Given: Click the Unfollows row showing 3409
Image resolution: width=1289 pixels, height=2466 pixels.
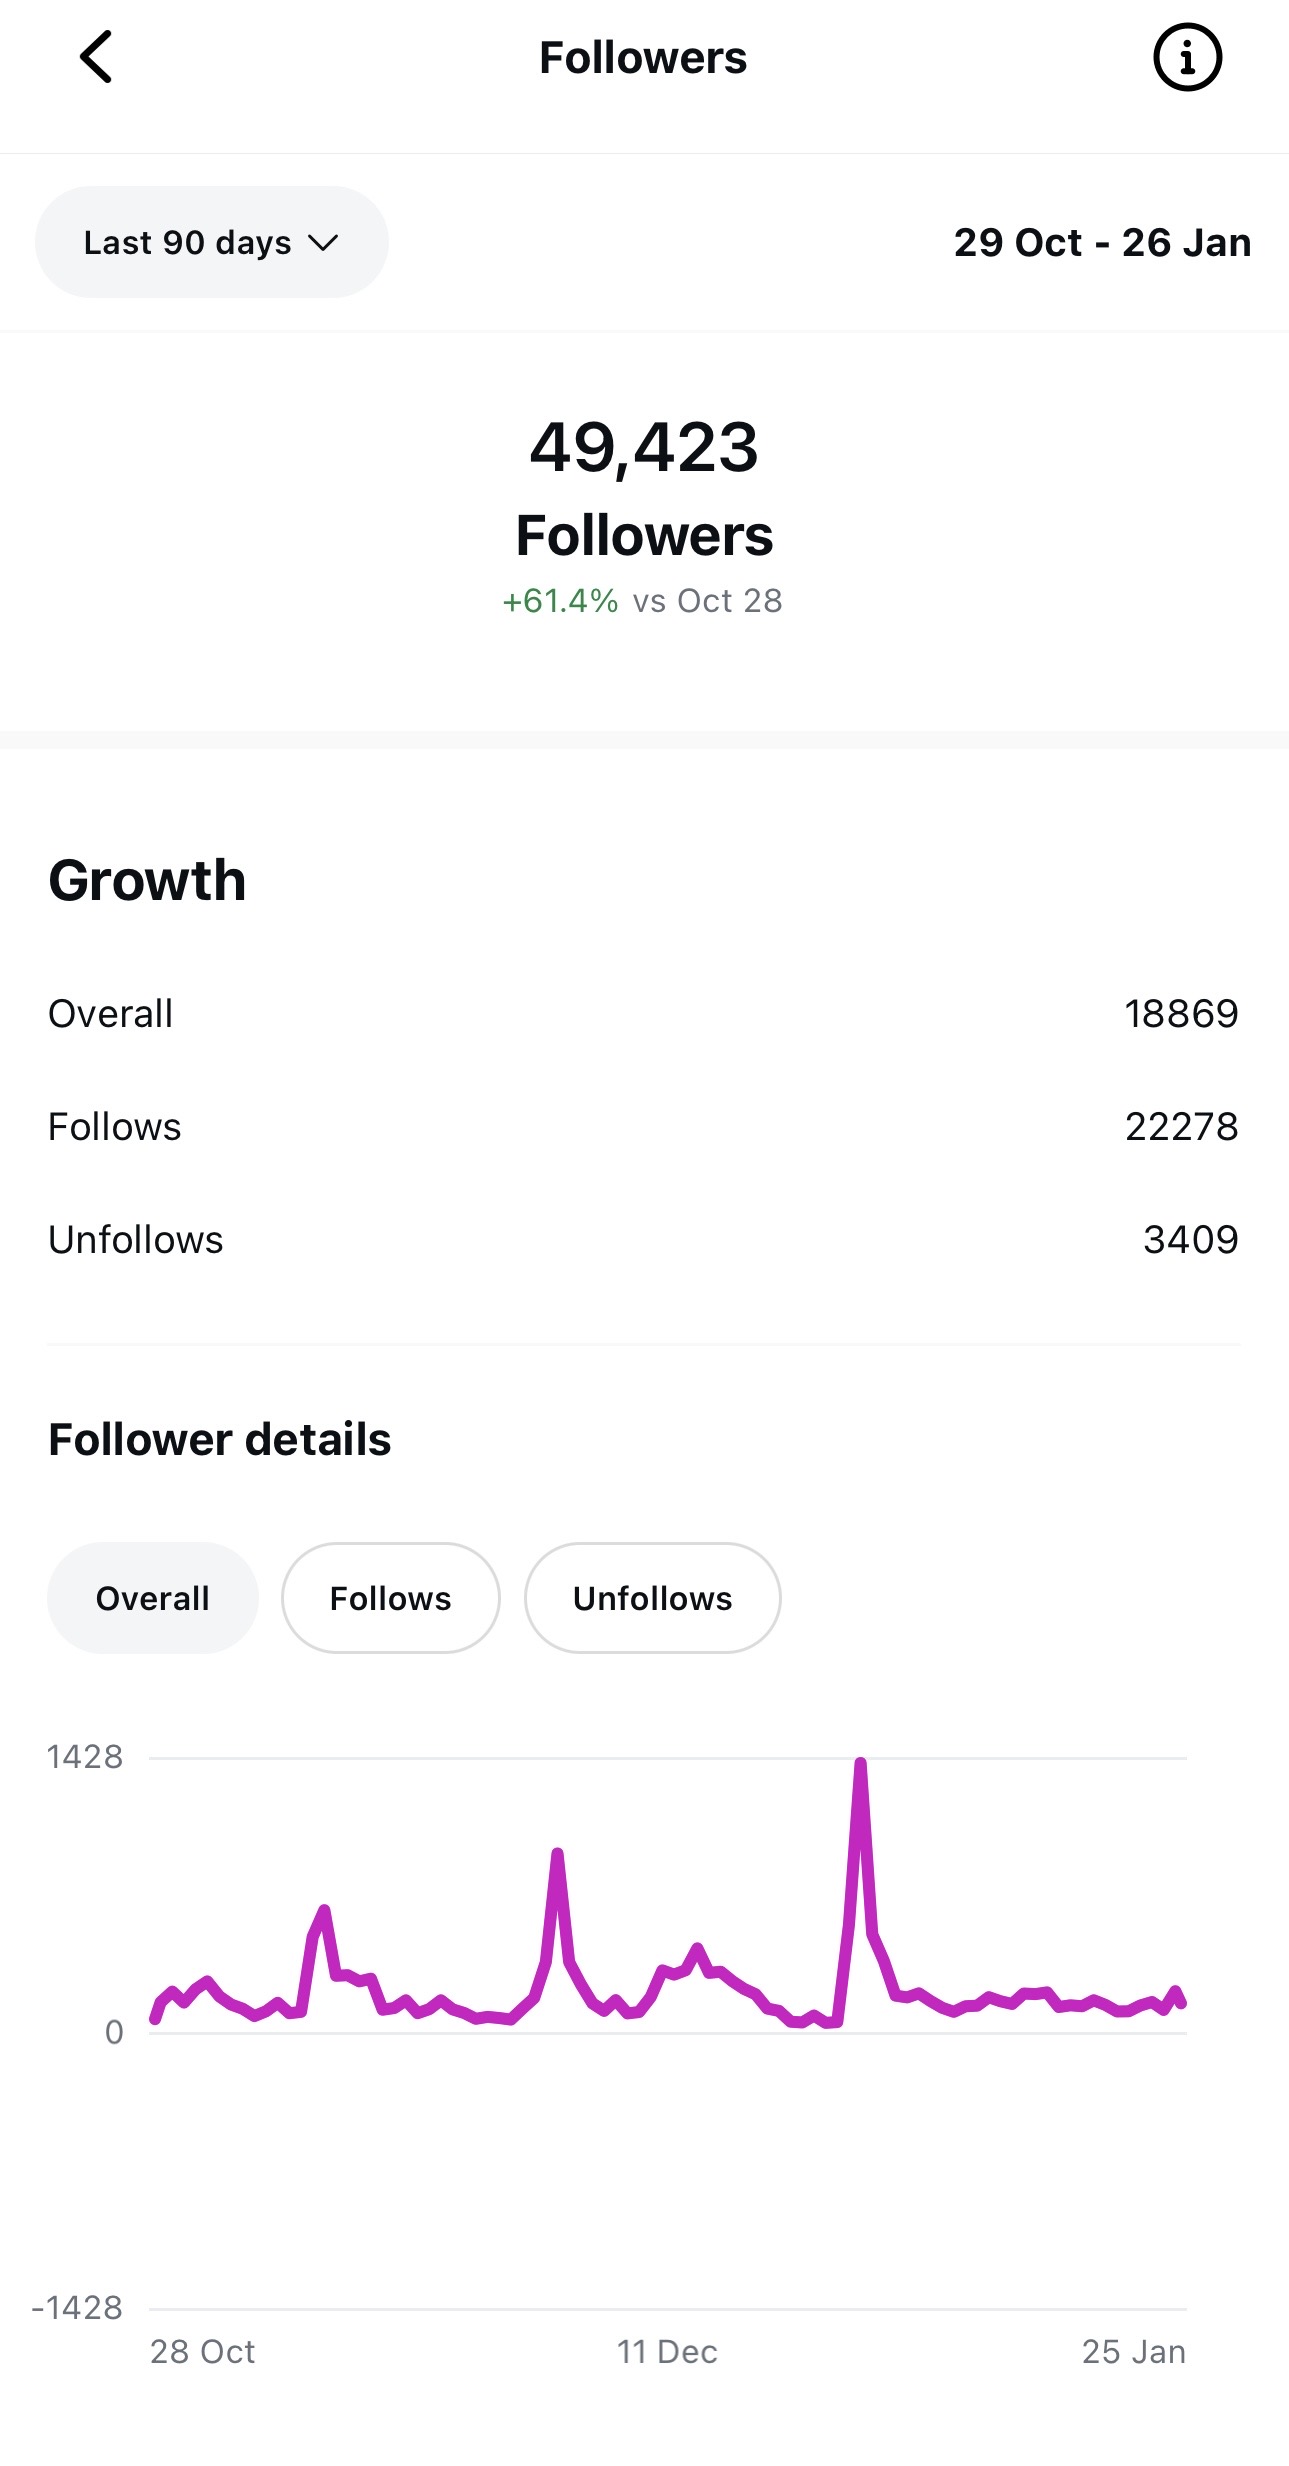Looking at the screenshot, I should 644,1240.
